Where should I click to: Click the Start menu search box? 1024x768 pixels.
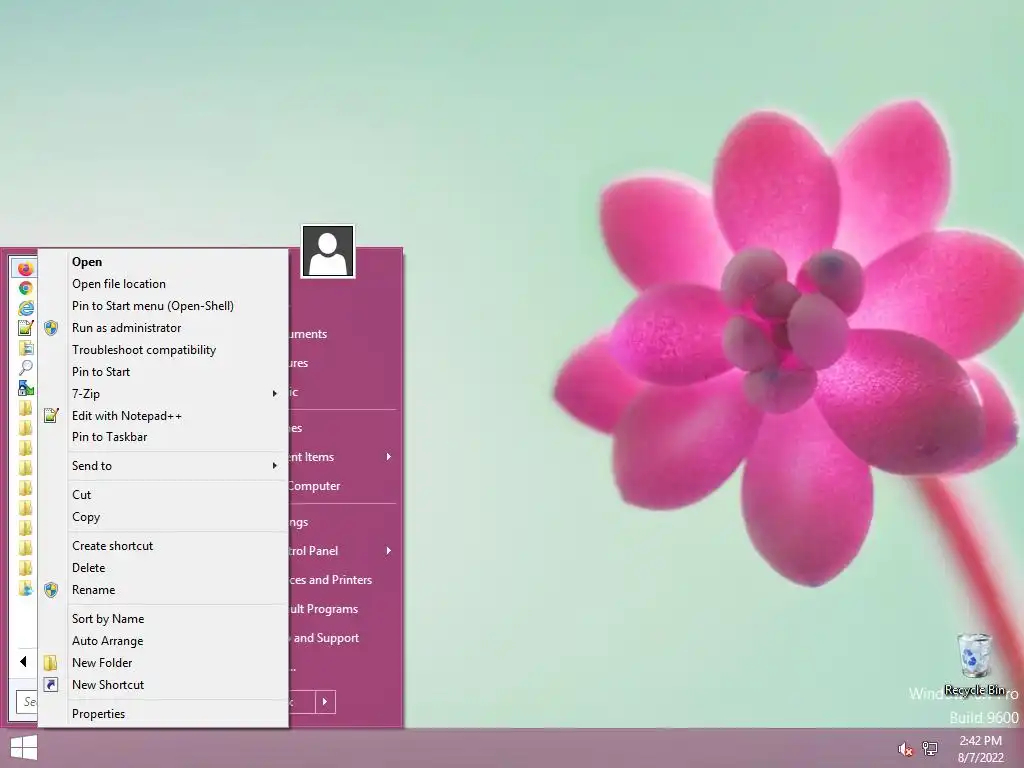coord(26,702)
